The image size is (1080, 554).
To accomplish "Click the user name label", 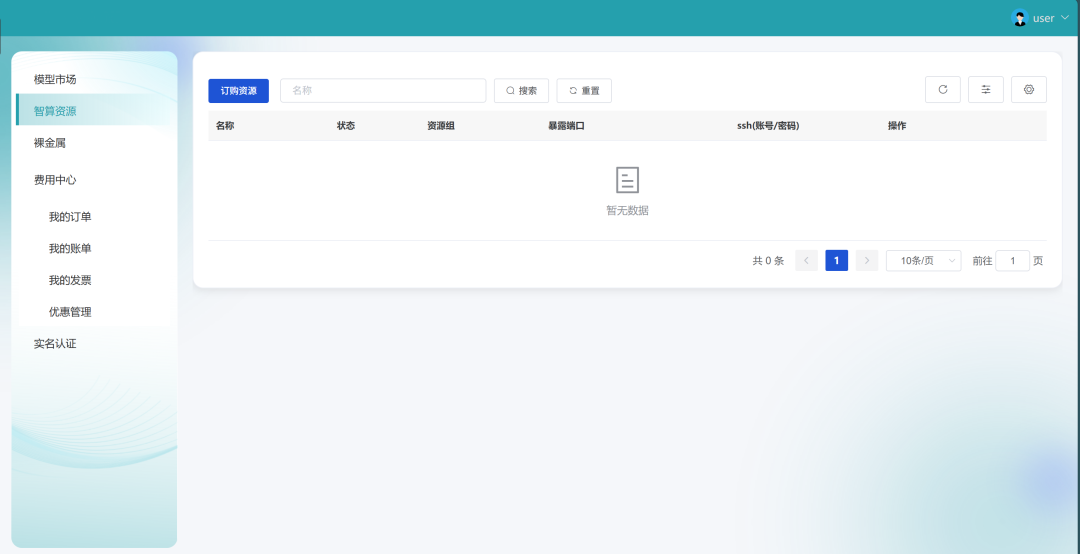I will point(1043,19).
